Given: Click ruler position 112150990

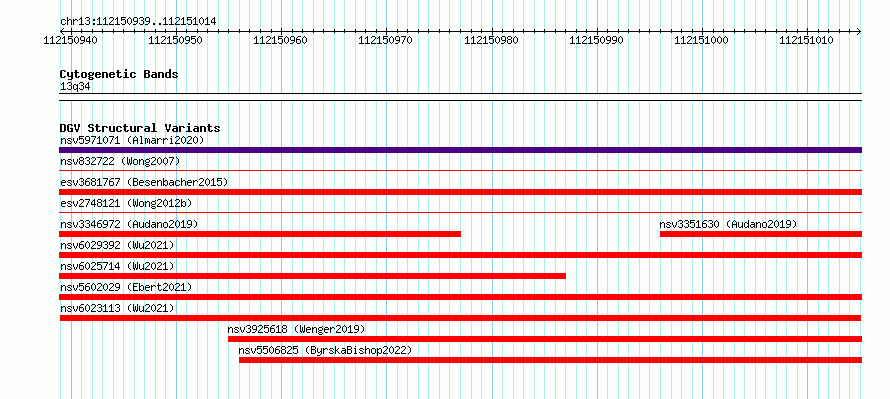Looking at the screenshot, I should [597, 40].
